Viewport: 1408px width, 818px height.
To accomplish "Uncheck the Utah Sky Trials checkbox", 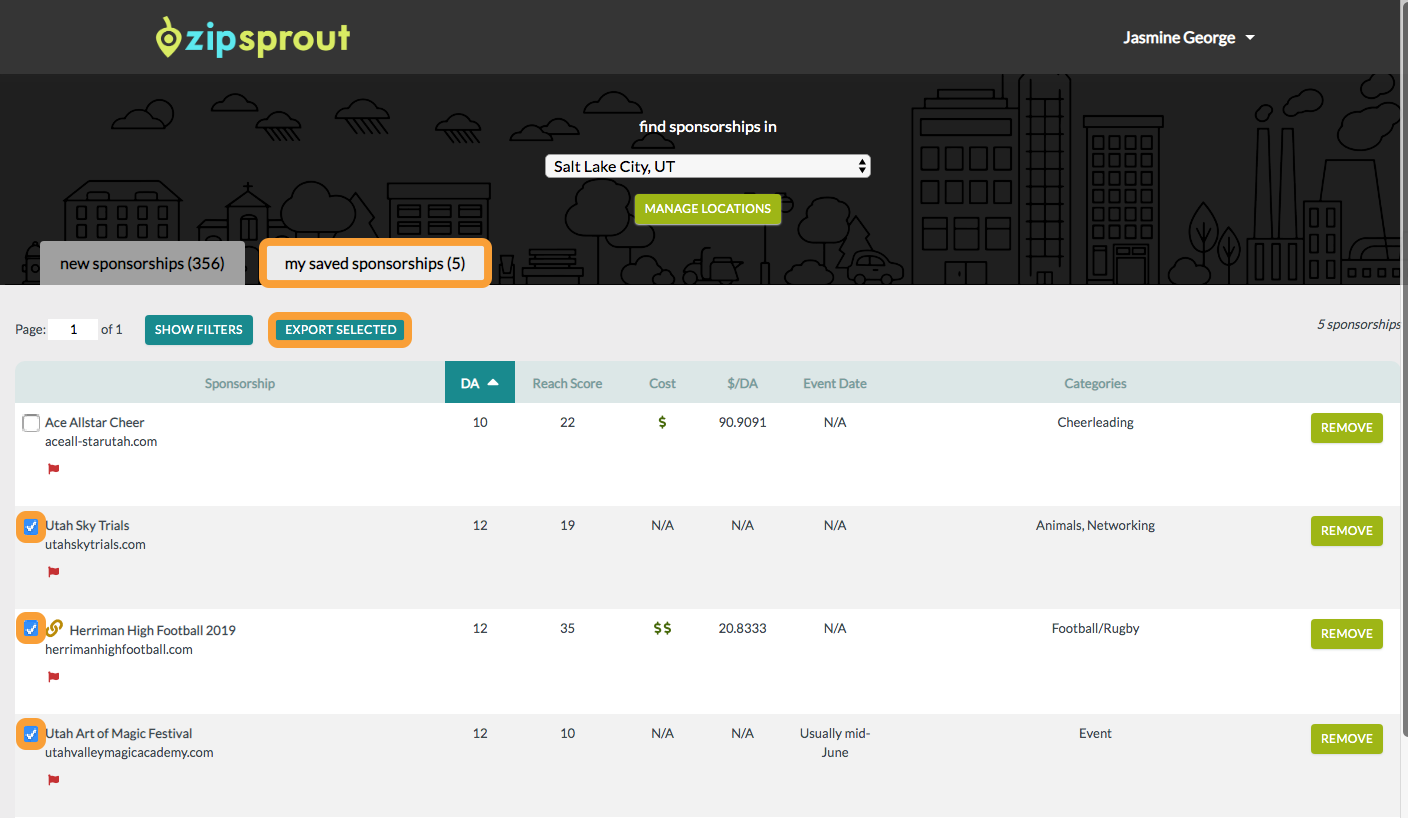I will click(x=31, y=526).
